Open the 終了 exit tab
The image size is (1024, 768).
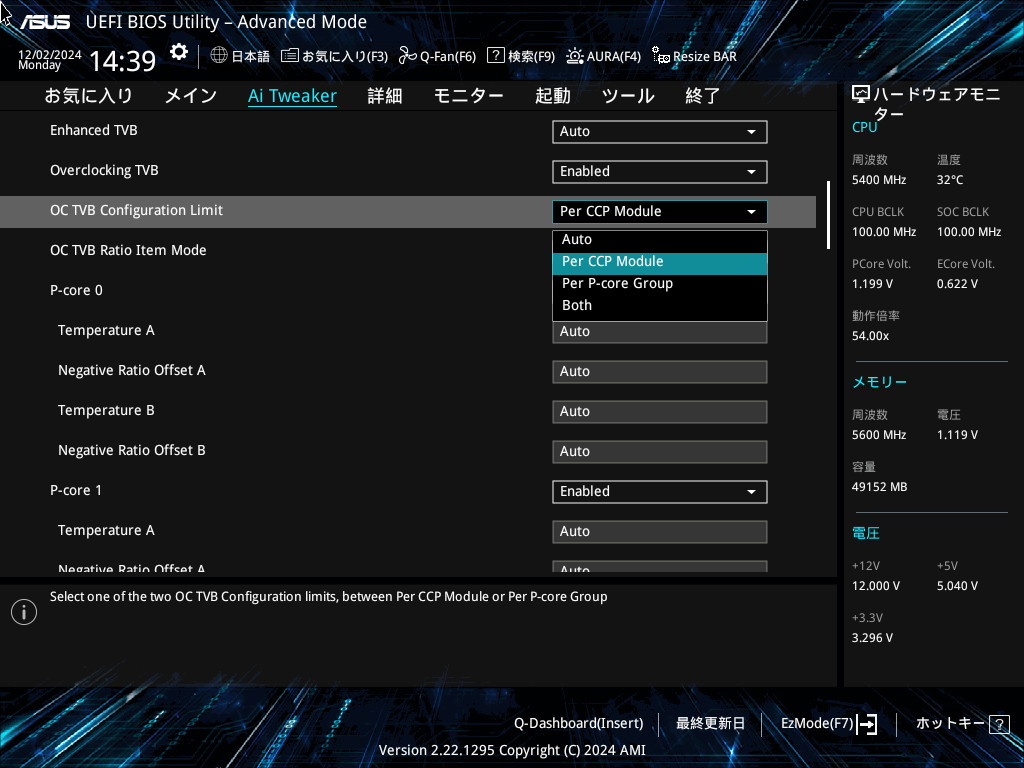point(703,96)
